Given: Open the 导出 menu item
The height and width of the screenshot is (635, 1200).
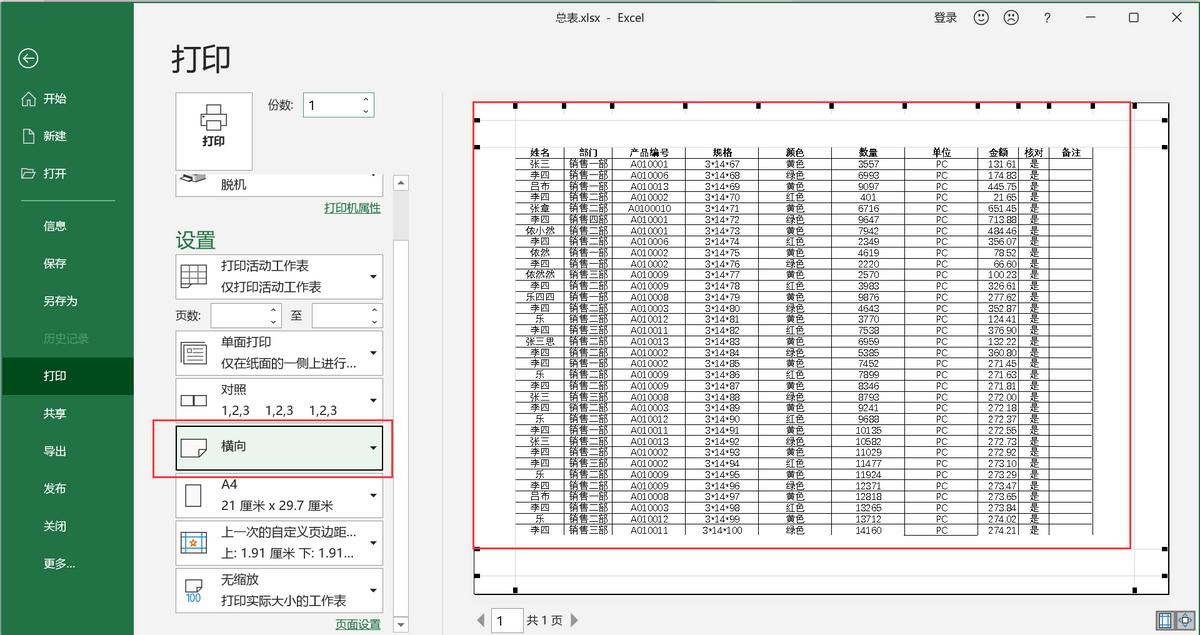Looking at the screenshot, I should click(x=55, y=451).
